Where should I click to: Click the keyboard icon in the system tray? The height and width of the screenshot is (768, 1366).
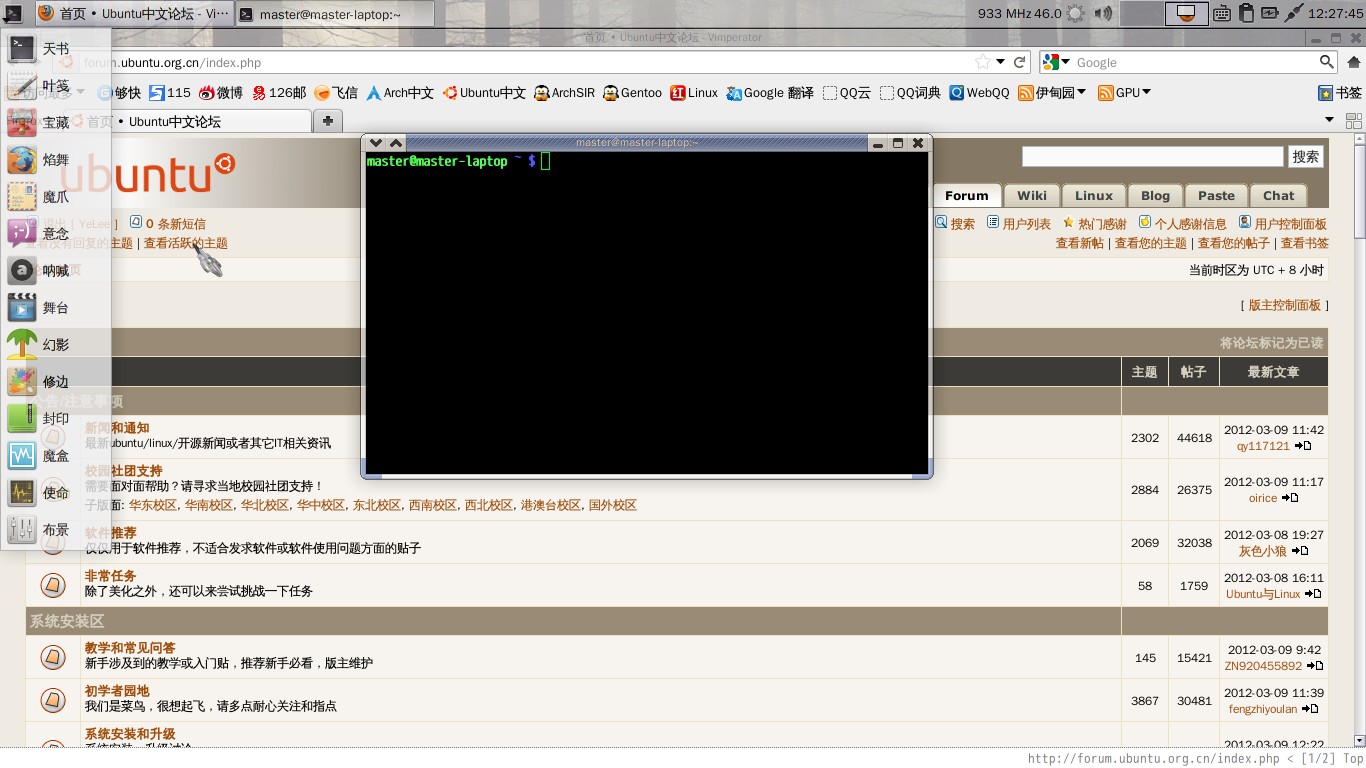1222,14
